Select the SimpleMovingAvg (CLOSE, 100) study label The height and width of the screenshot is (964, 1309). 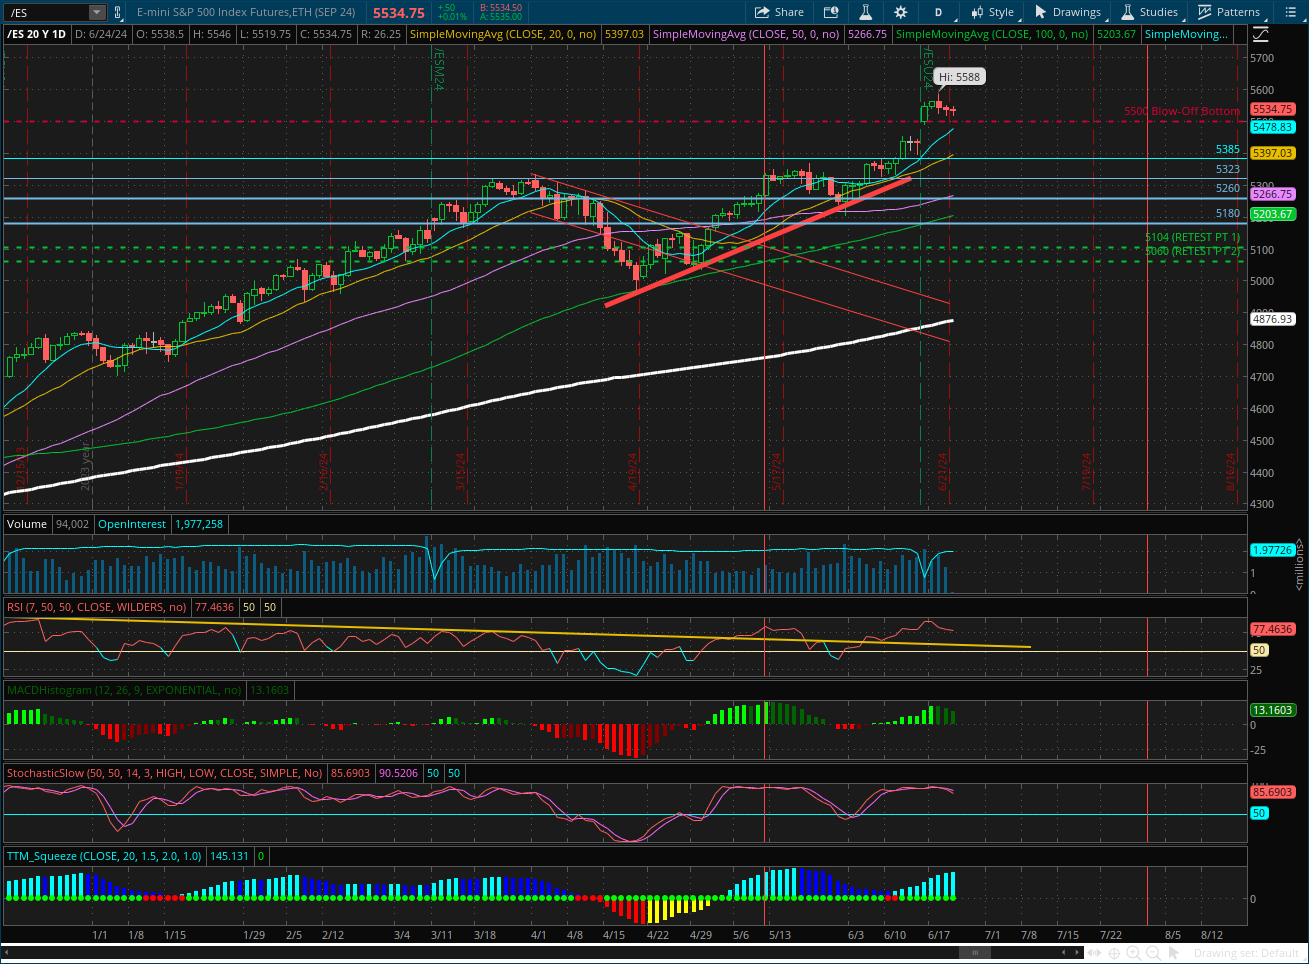coord(992,34)
